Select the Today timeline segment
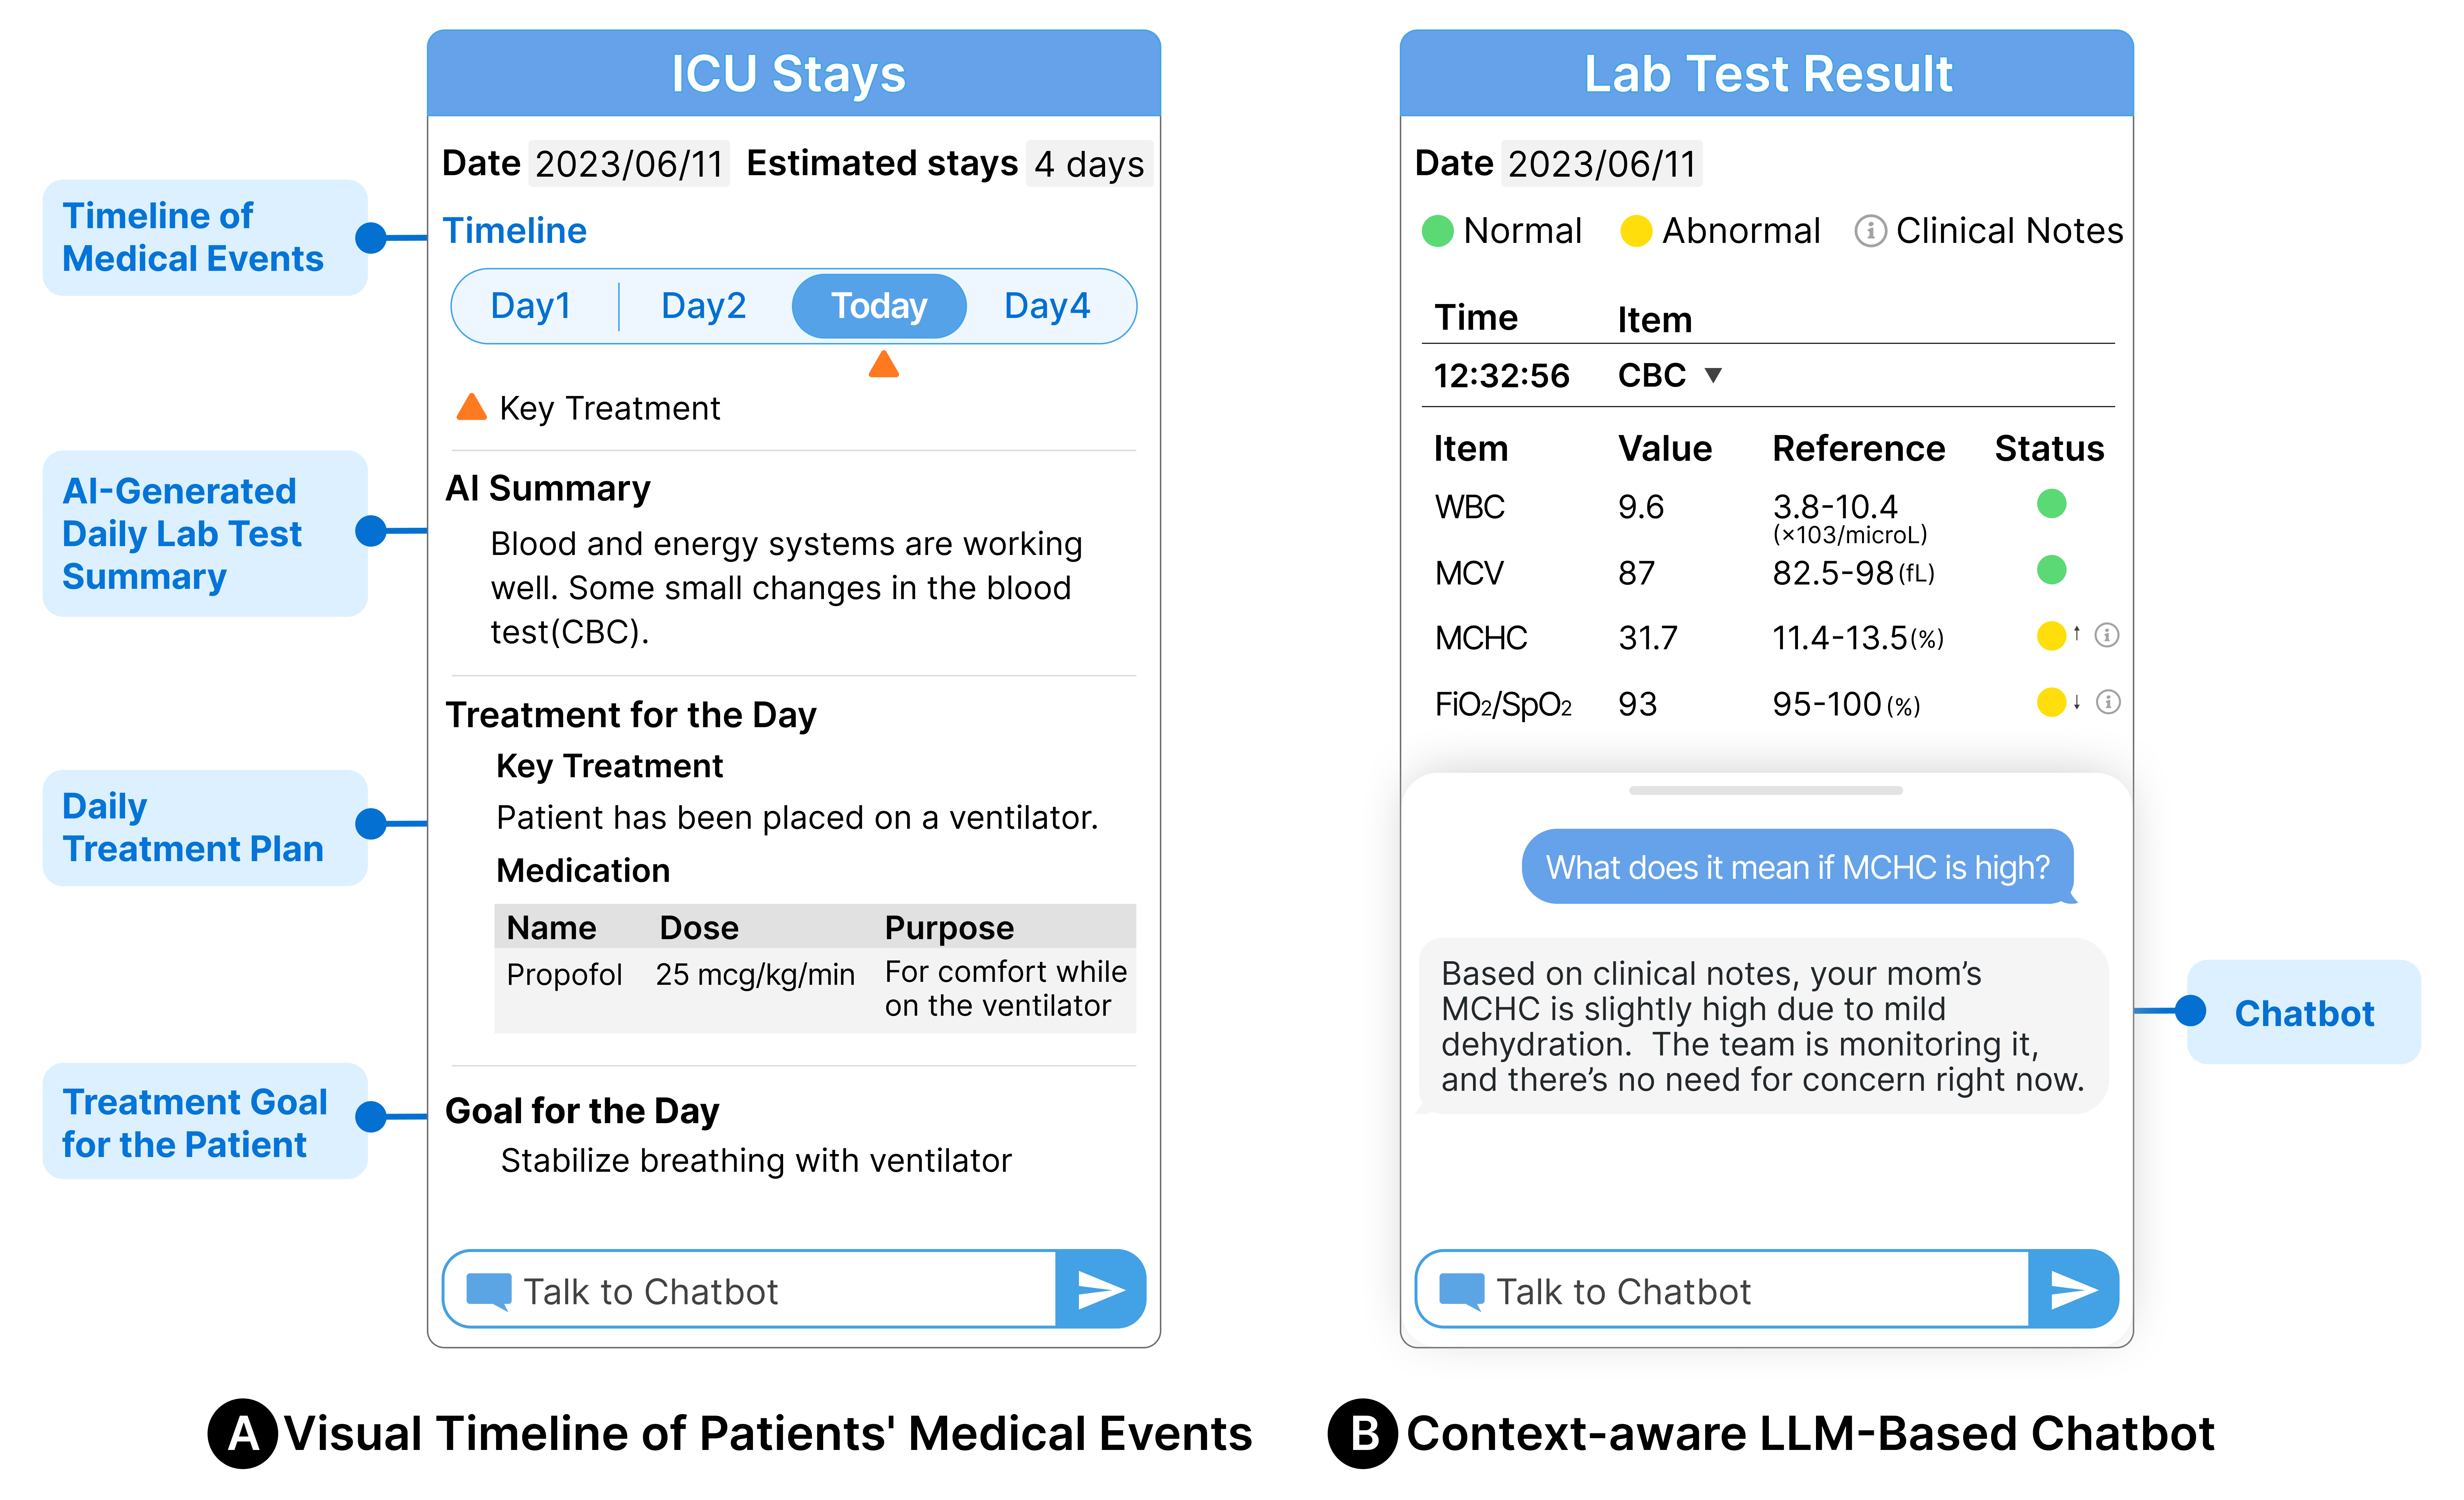Image resolution: width=2464 pixels, height=1500 pixels. (x=879, y=306)
